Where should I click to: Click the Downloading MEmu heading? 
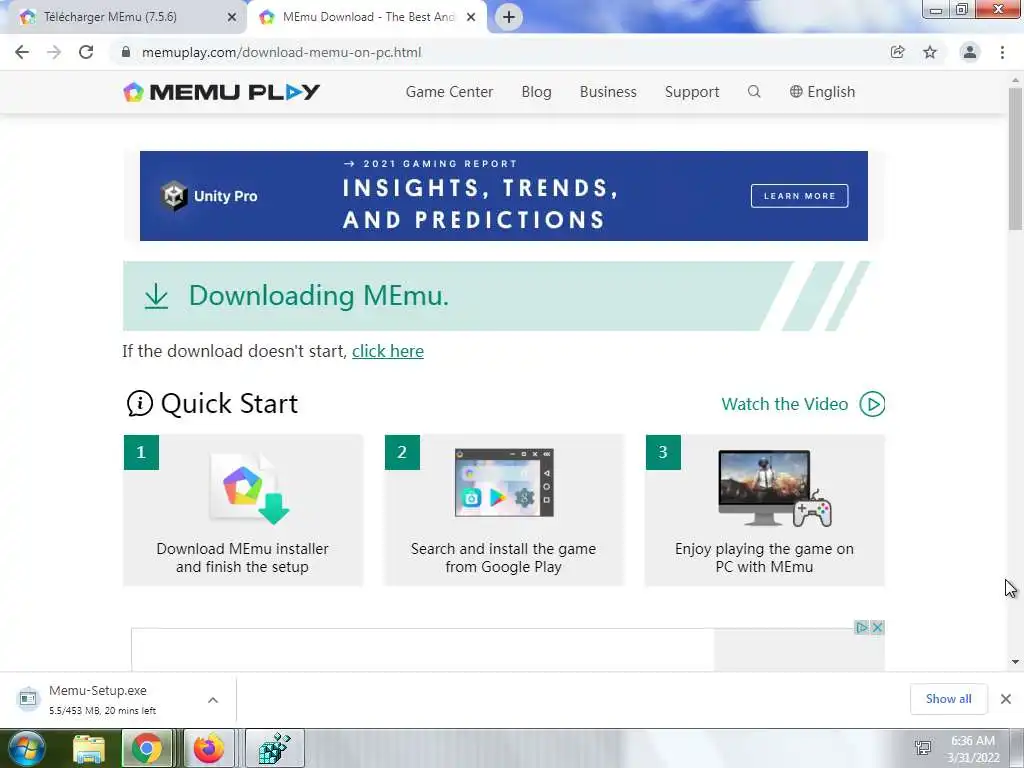pos(319,296)
